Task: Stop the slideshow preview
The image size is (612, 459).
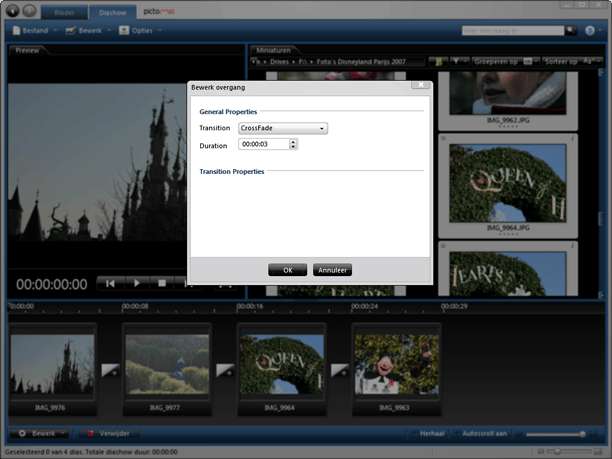Action: 162,283
